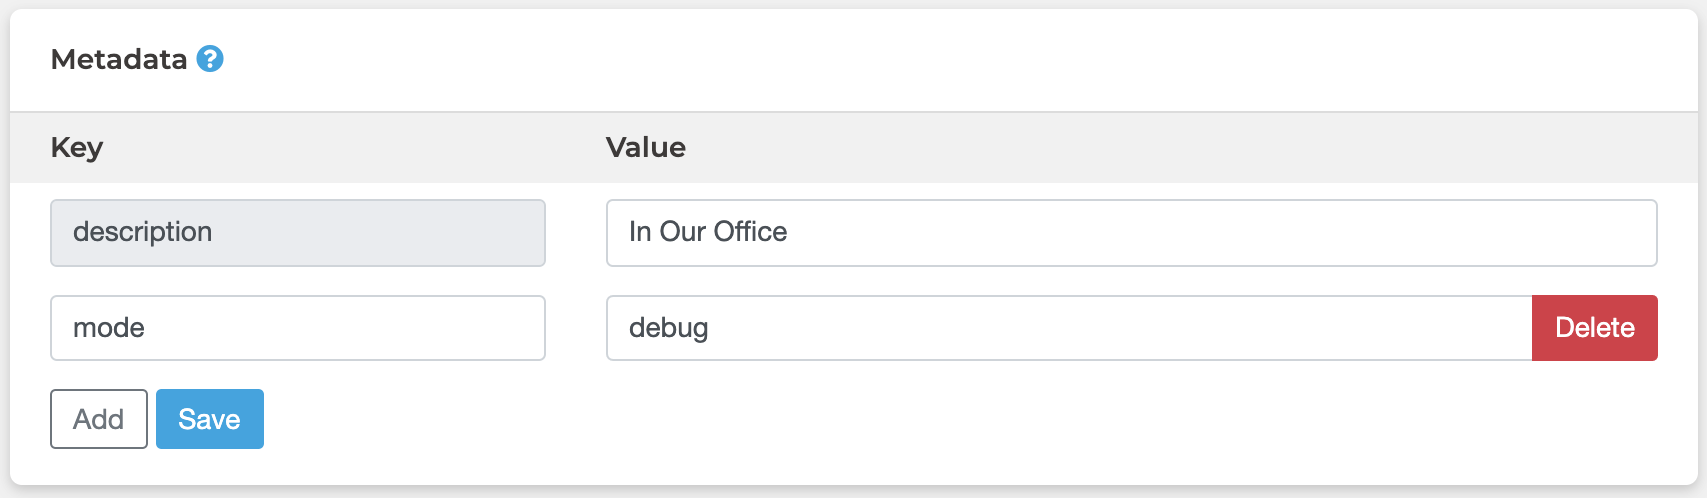The image size is (1707, 498).
Task: Add a new metadata key row
Action: click(x=99, y=419)
